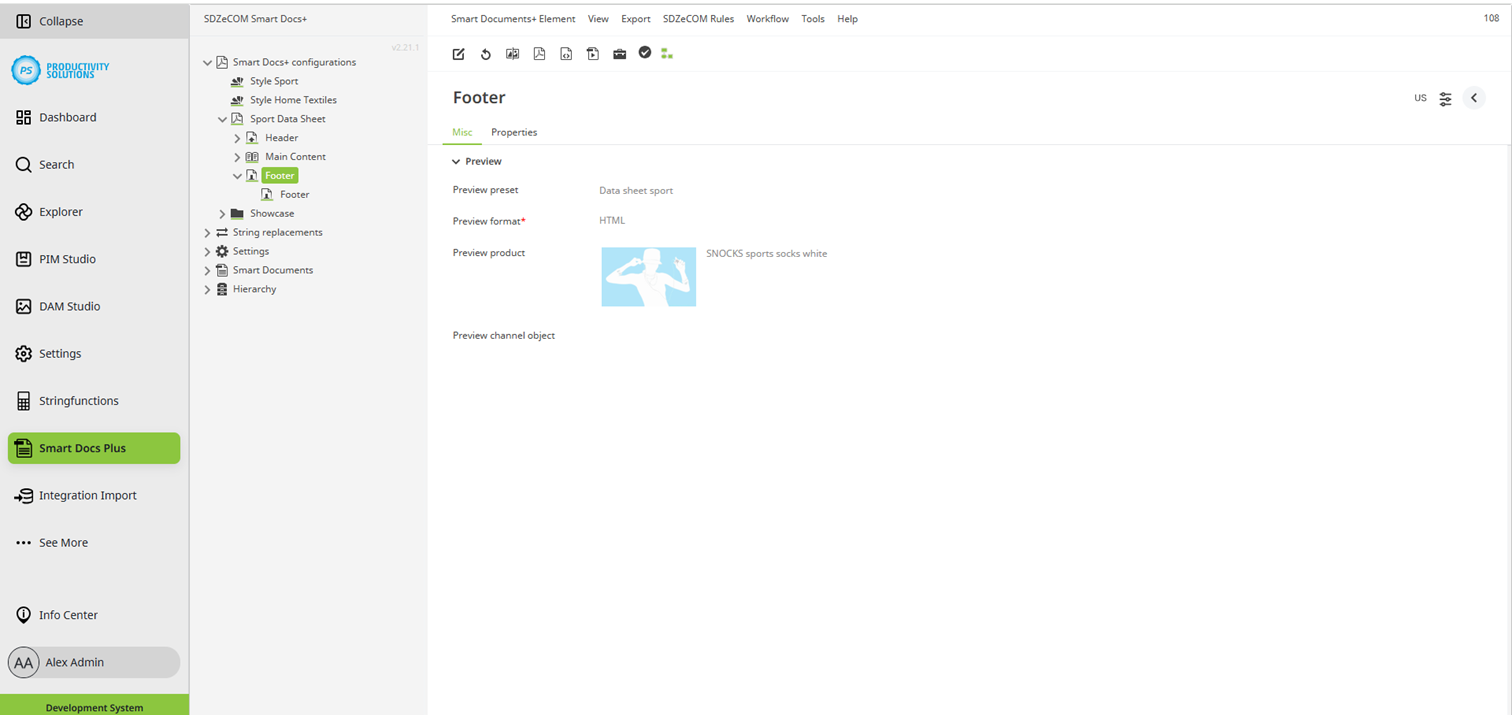Collapse the selected Footer tree node
Viewport: 1512px width, 715px height.
(237, 176)
